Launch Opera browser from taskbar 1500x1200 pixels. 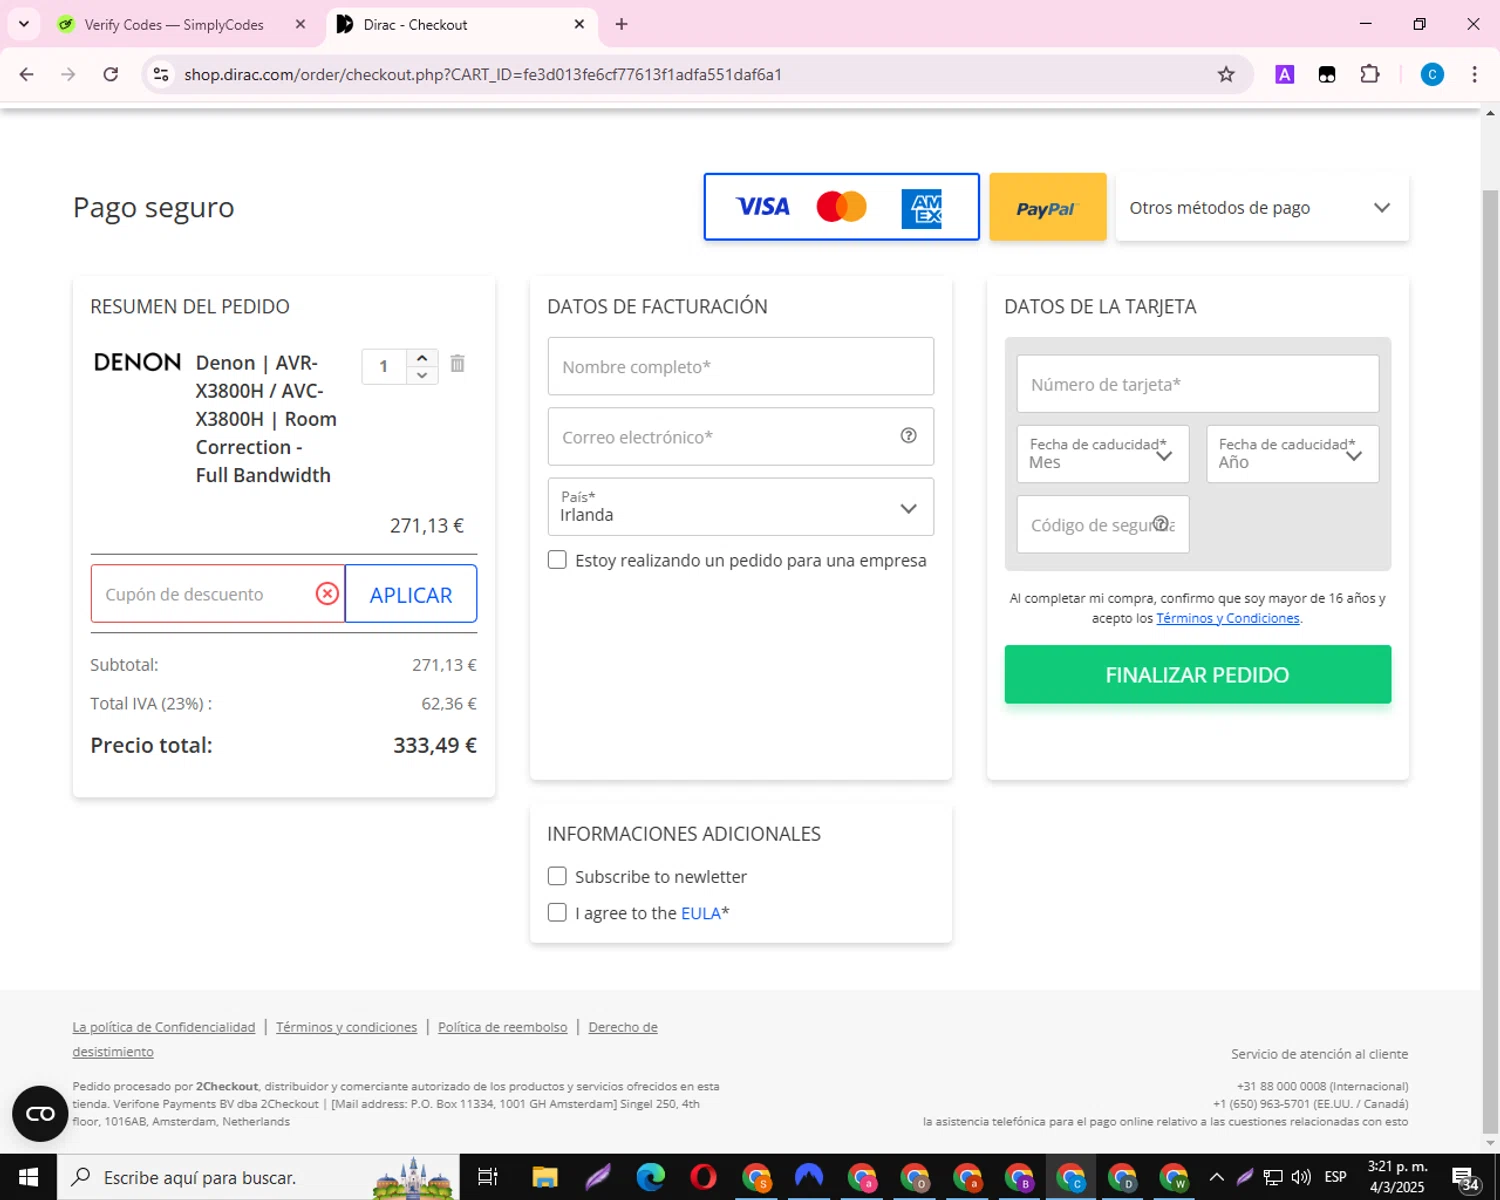click(703, 1177)
